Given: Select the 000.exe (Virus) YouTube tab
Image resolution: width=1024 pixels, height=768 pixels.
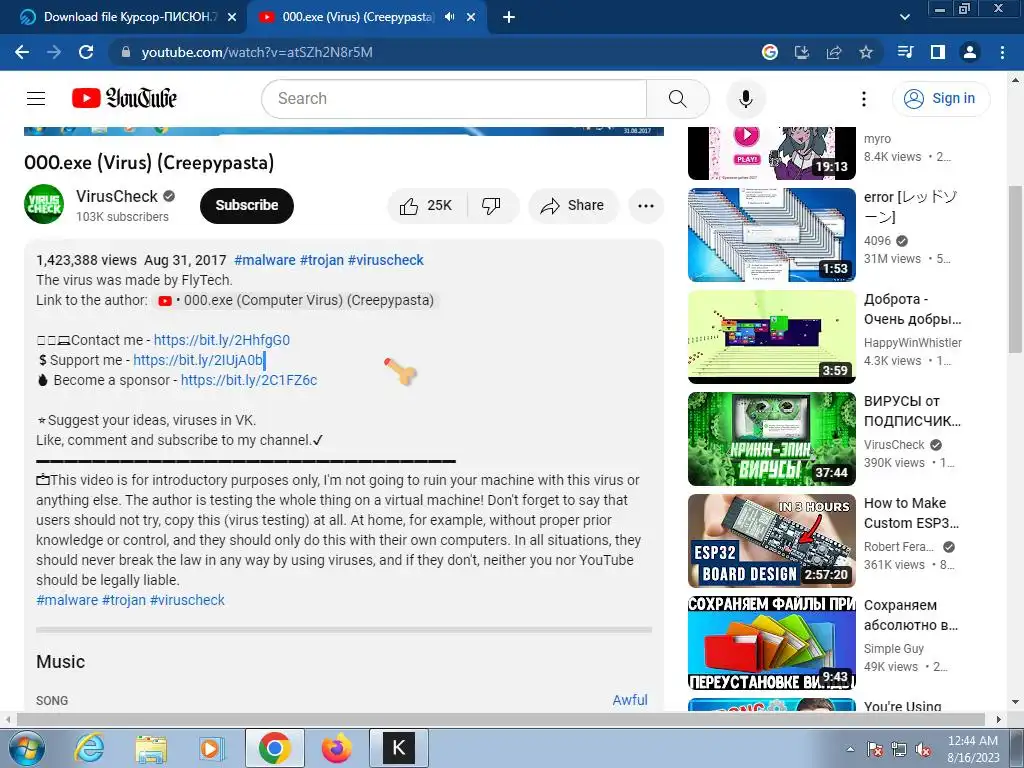Looking at the screenshot, I should (356, 17).
